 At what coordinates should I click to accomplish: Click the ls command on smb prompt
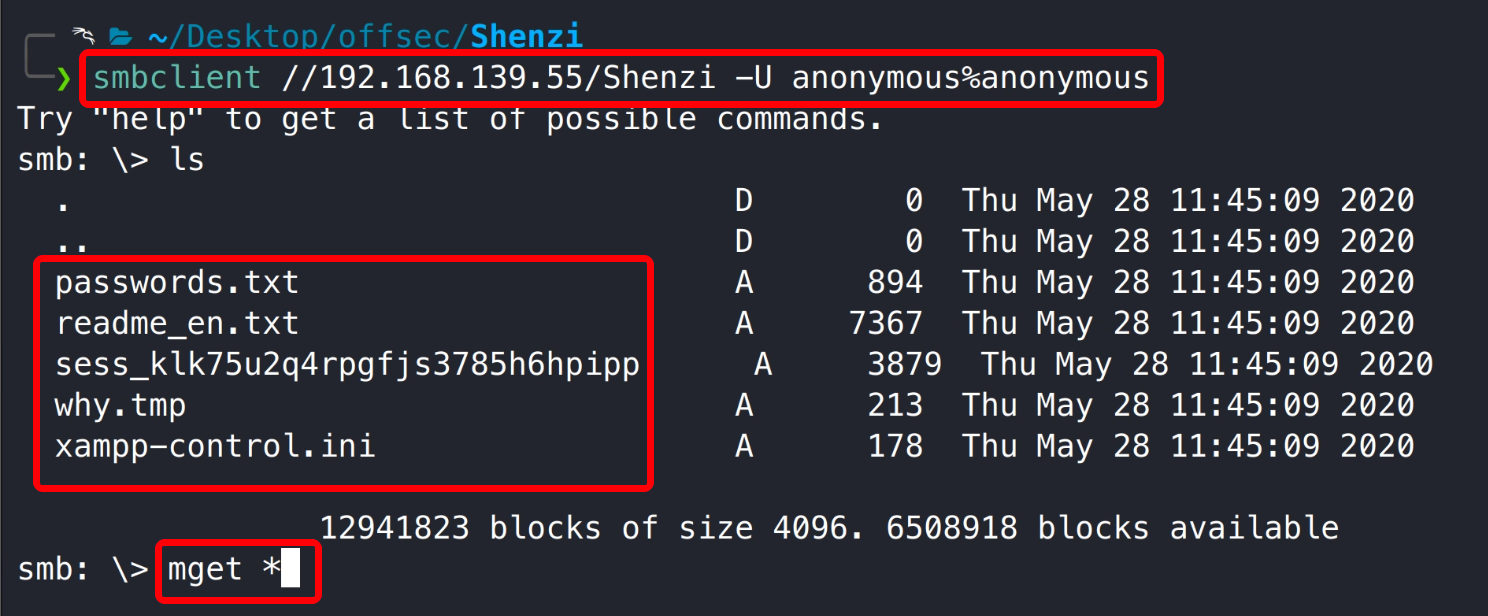point(185,159)
